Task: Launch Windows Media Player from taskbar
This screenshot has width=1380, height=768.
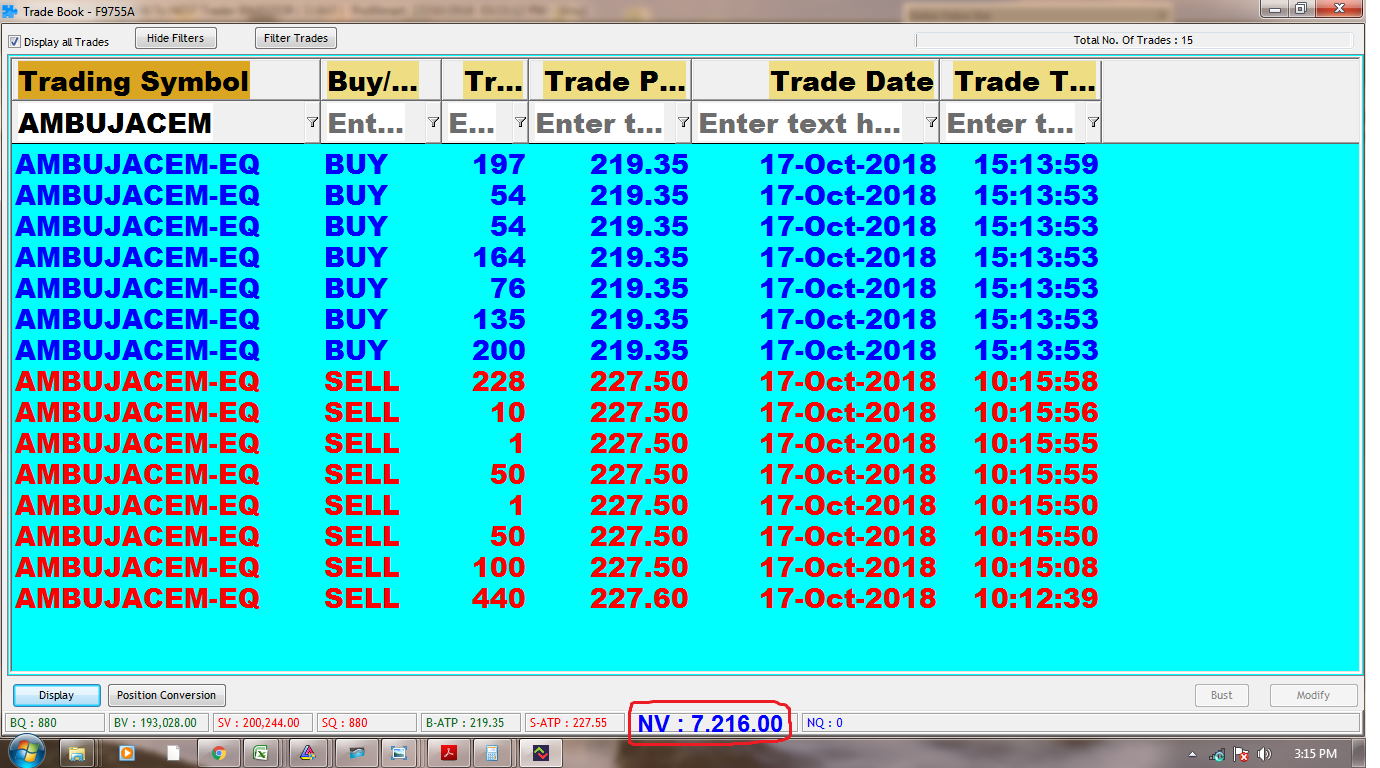Action: point(126,753)
